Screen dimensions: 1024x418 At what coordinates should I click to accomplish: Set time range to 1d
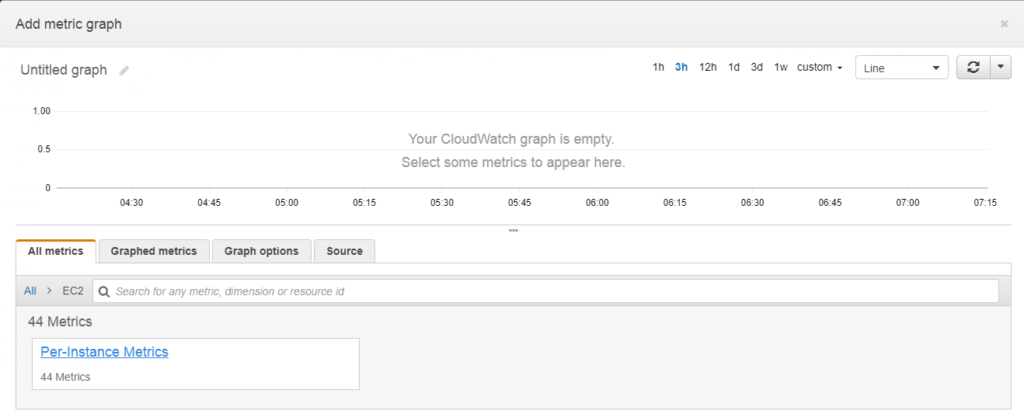pos(734,67)
